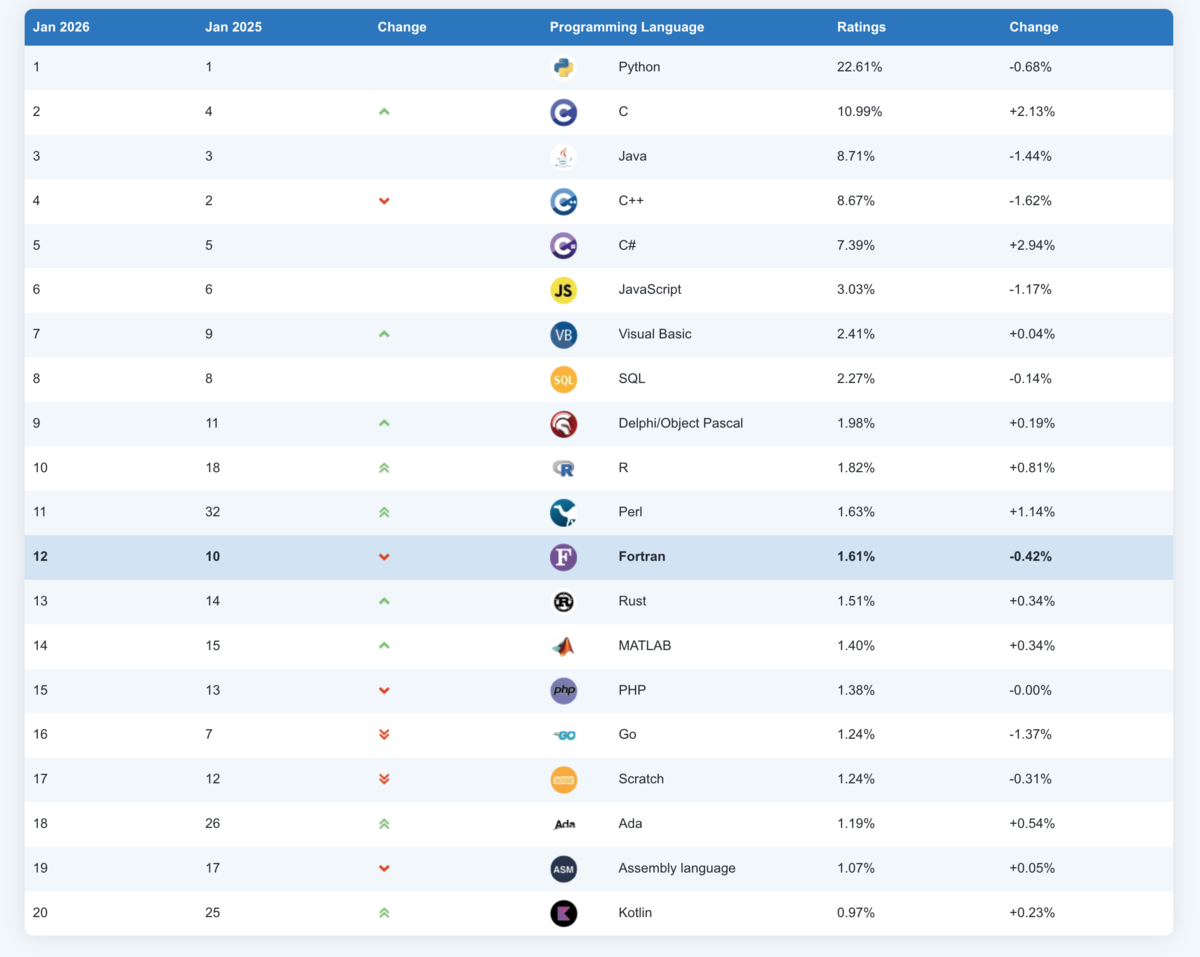1200x957 pixels.
Task: Click the red down arrow in the C++ row
Action: 384,201
